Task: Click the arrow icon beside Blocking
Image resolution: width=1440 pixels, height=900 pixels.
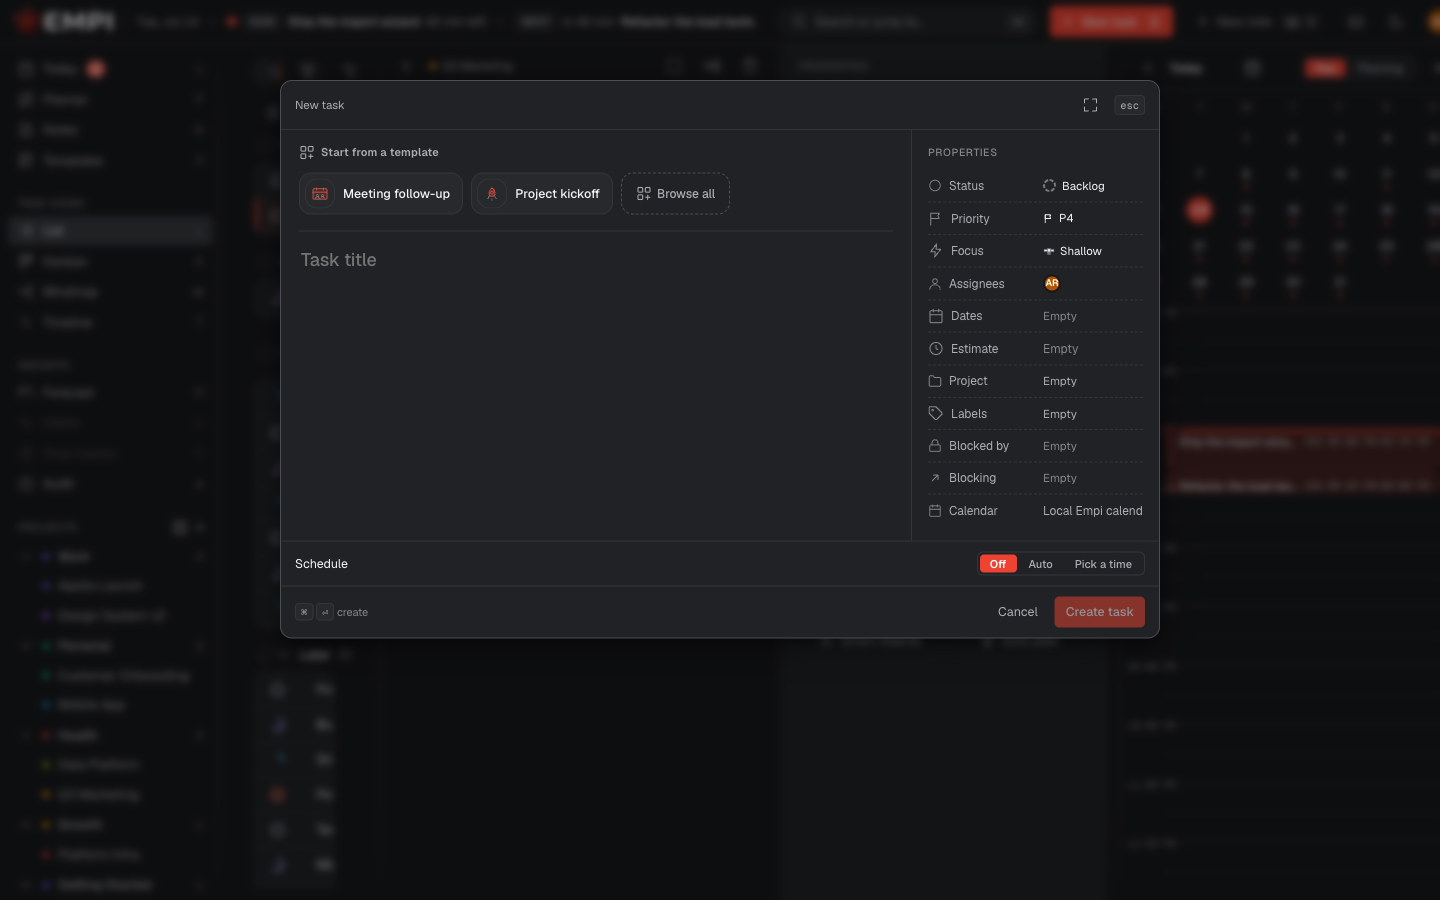Action: tap(935, 478)
